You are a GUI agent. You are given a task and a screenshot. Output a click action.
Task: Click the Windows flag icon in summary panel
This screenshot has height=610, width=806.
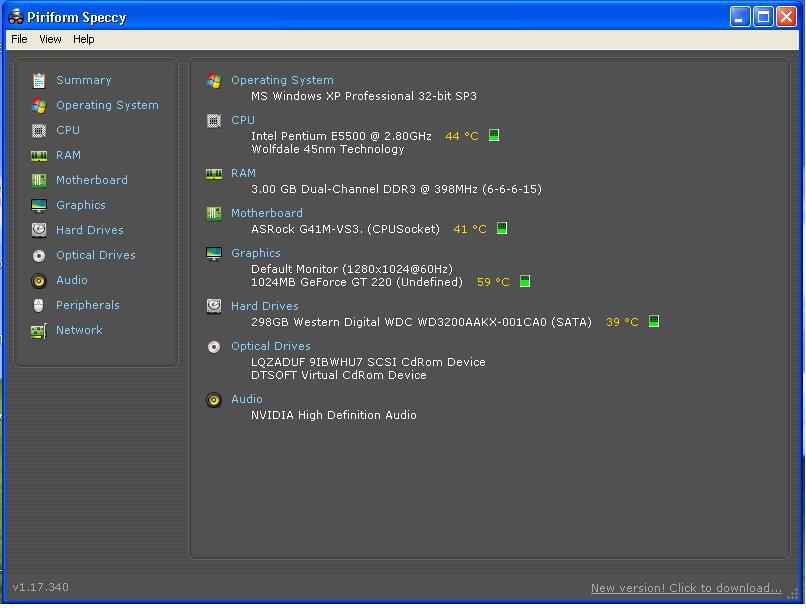pyautogui.click(x=214, y=81)
